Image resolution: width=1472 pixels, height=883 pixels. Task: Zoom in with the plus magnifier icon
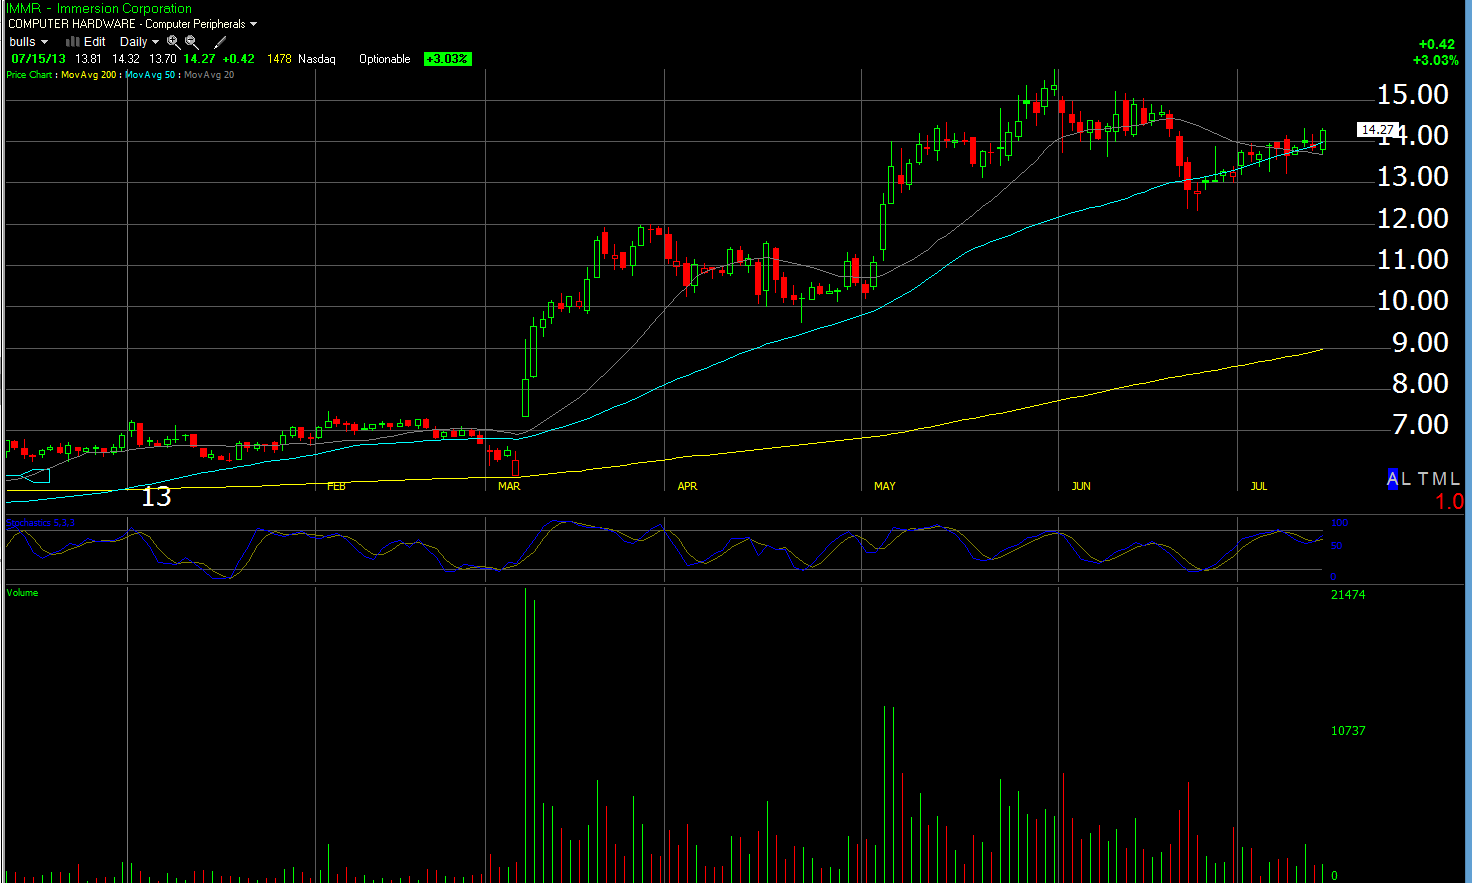pyautogui.click(x=173, y=42)
